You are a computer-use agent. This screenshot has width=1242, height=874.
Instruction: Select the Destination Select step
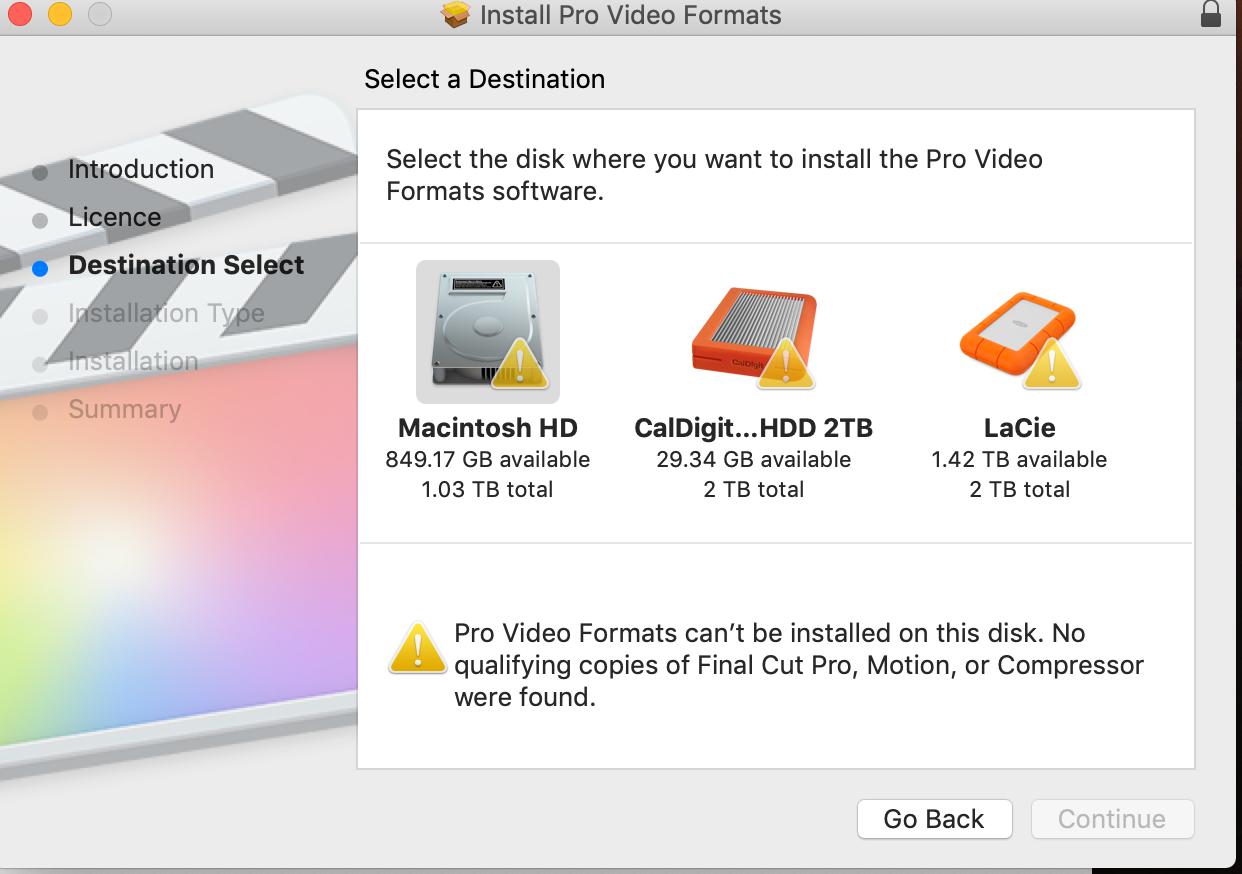(186, 266)
